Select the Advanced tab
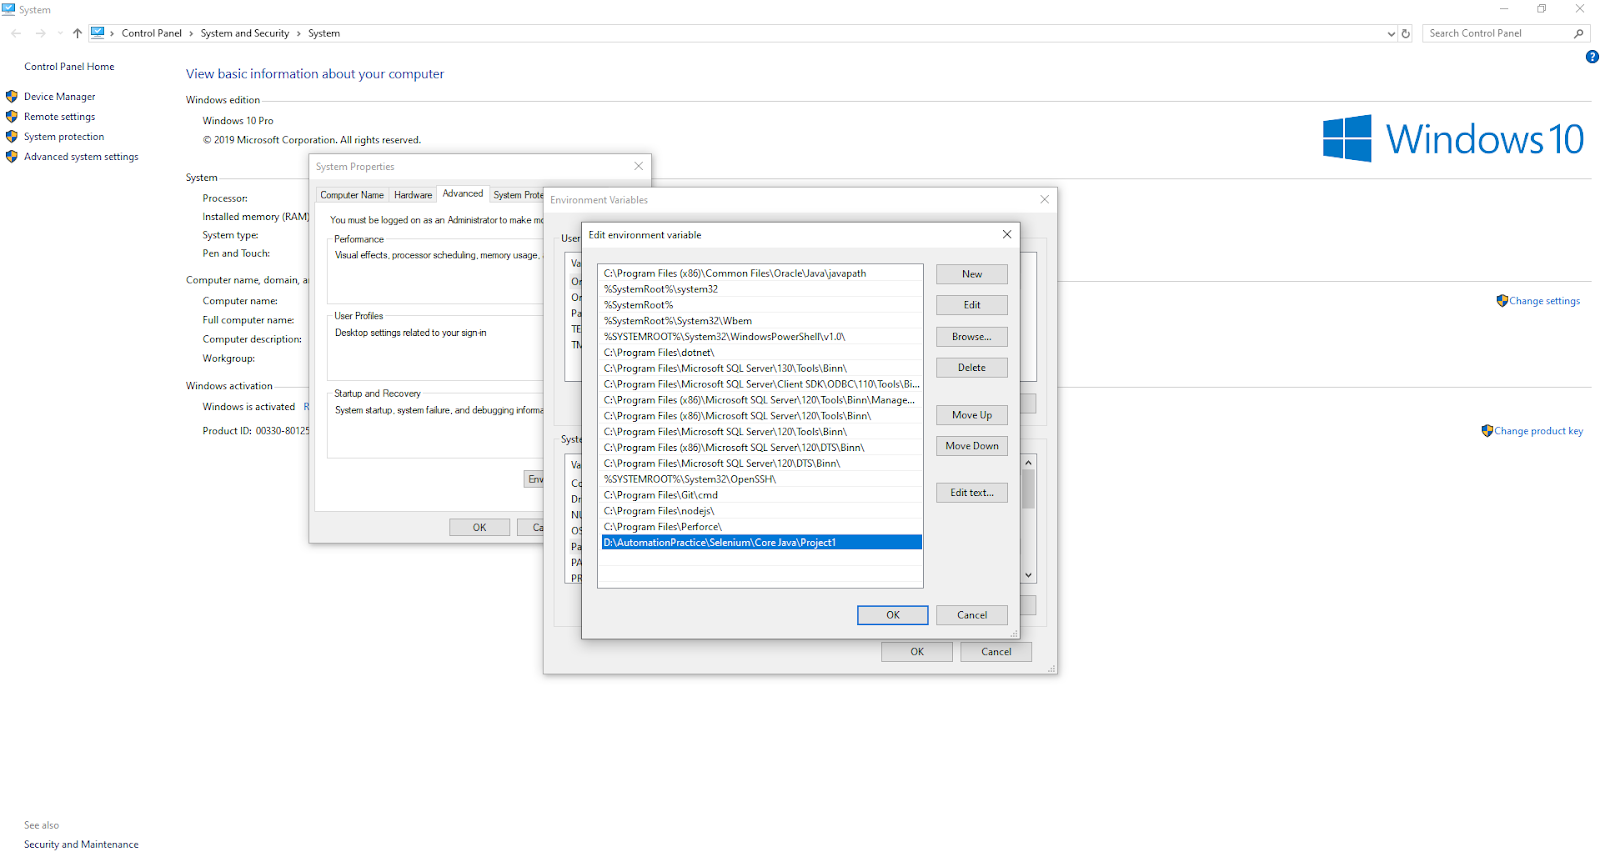1600x867 pixels. click(463, 194)
